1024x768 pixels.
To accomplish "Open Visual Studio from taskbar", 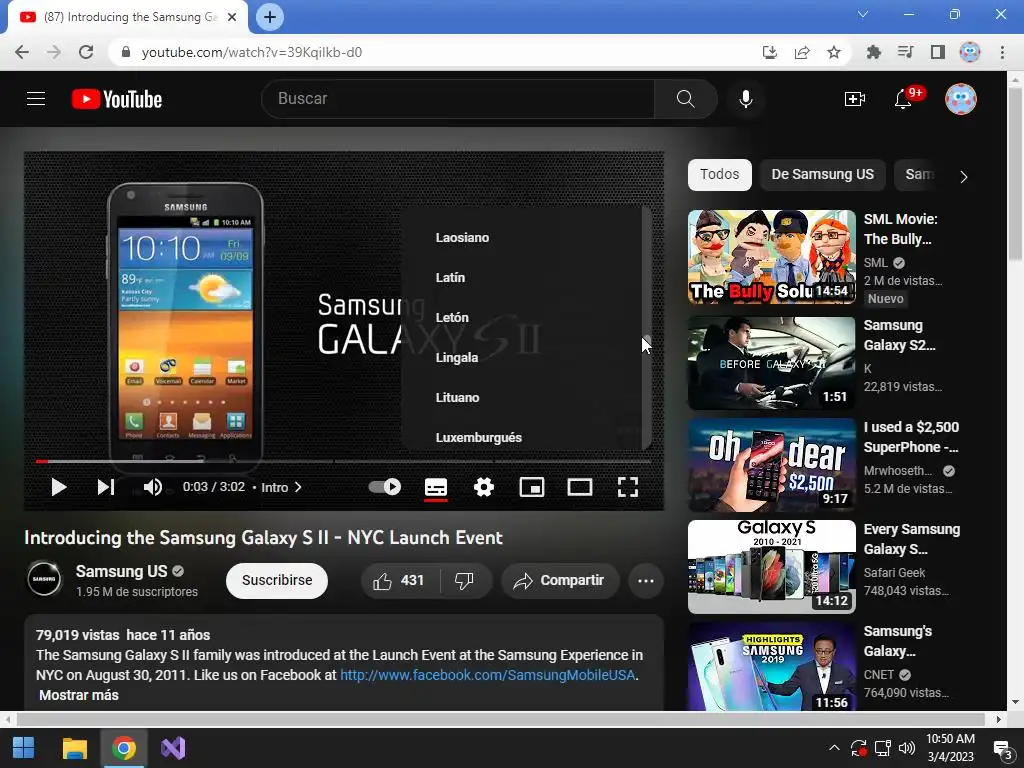I will 173,748.
